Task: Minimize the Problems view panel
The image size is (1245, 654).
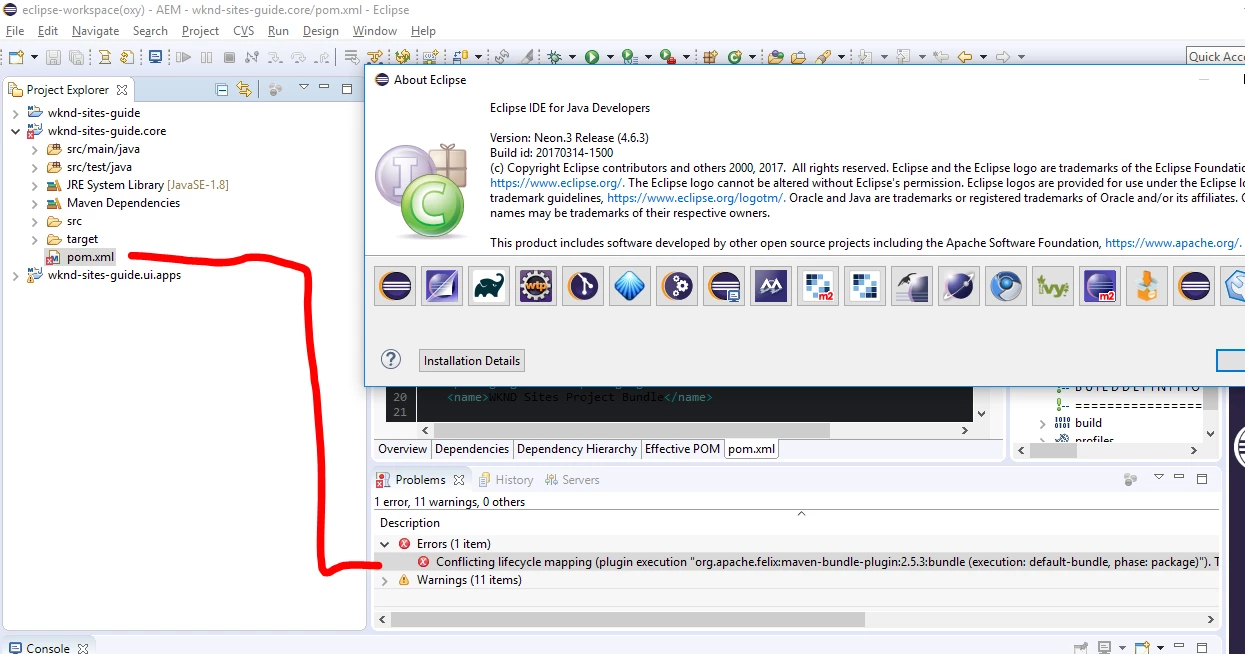Action: (1180, 478)
